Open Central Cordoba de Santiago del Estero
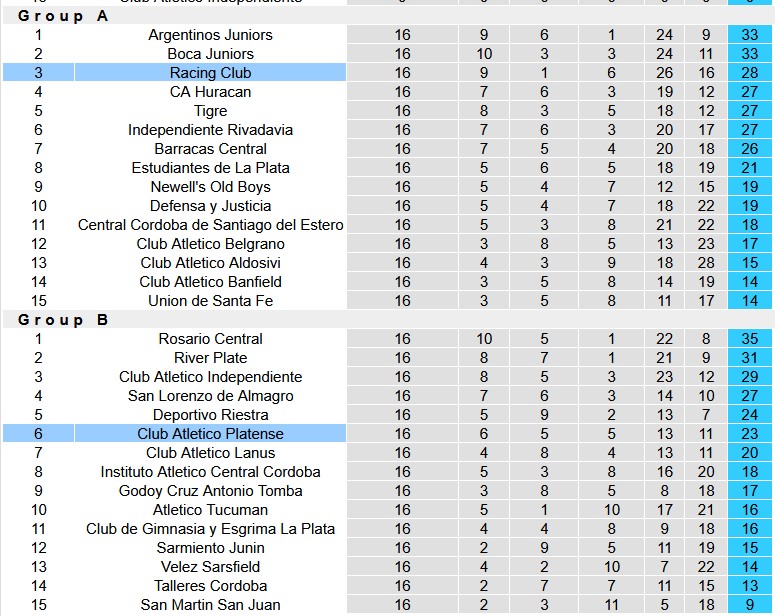775x616 pixels. click(210, 224)
